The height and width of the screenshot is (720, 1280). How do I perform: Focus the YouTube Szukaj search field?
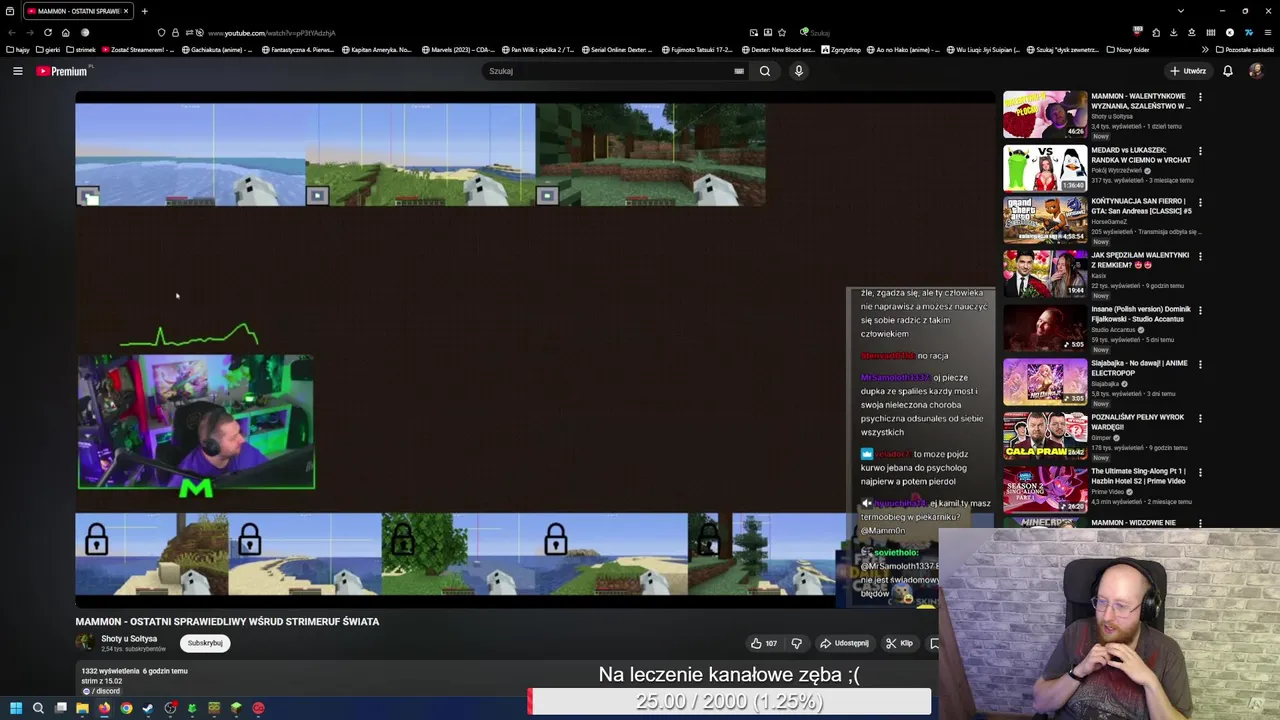click(610, 71)
